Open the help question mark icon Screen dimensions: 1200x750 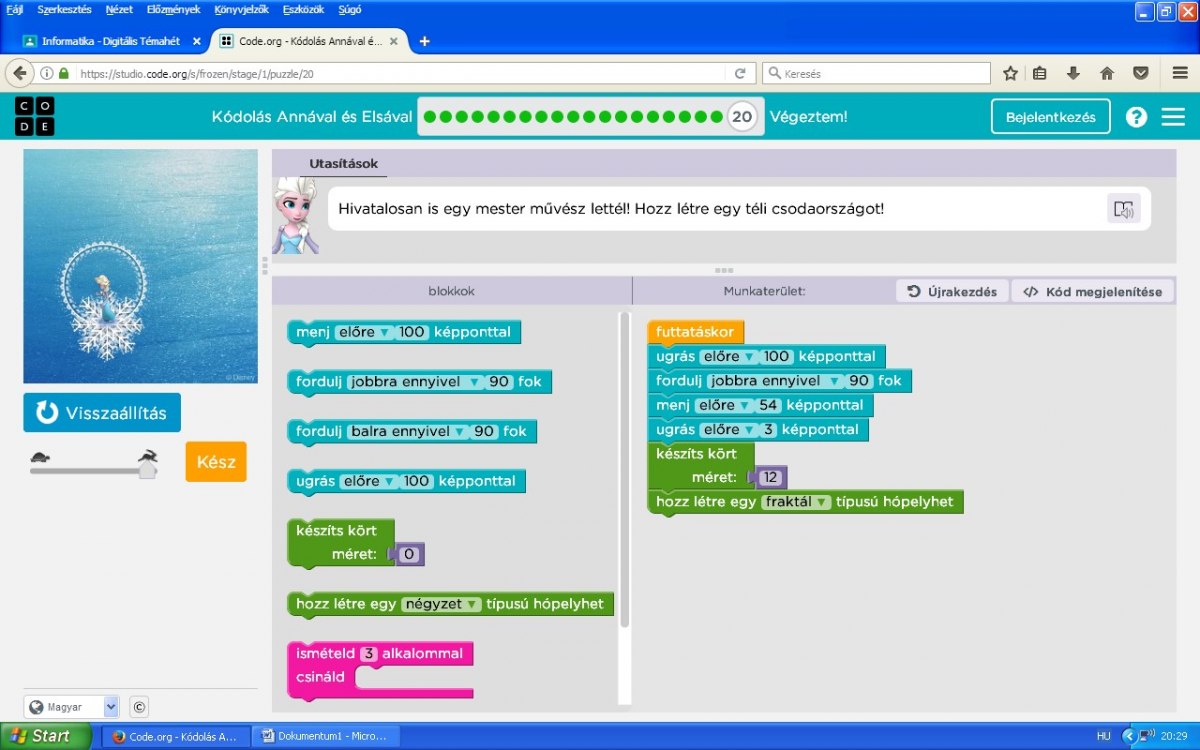point(1136,117)
